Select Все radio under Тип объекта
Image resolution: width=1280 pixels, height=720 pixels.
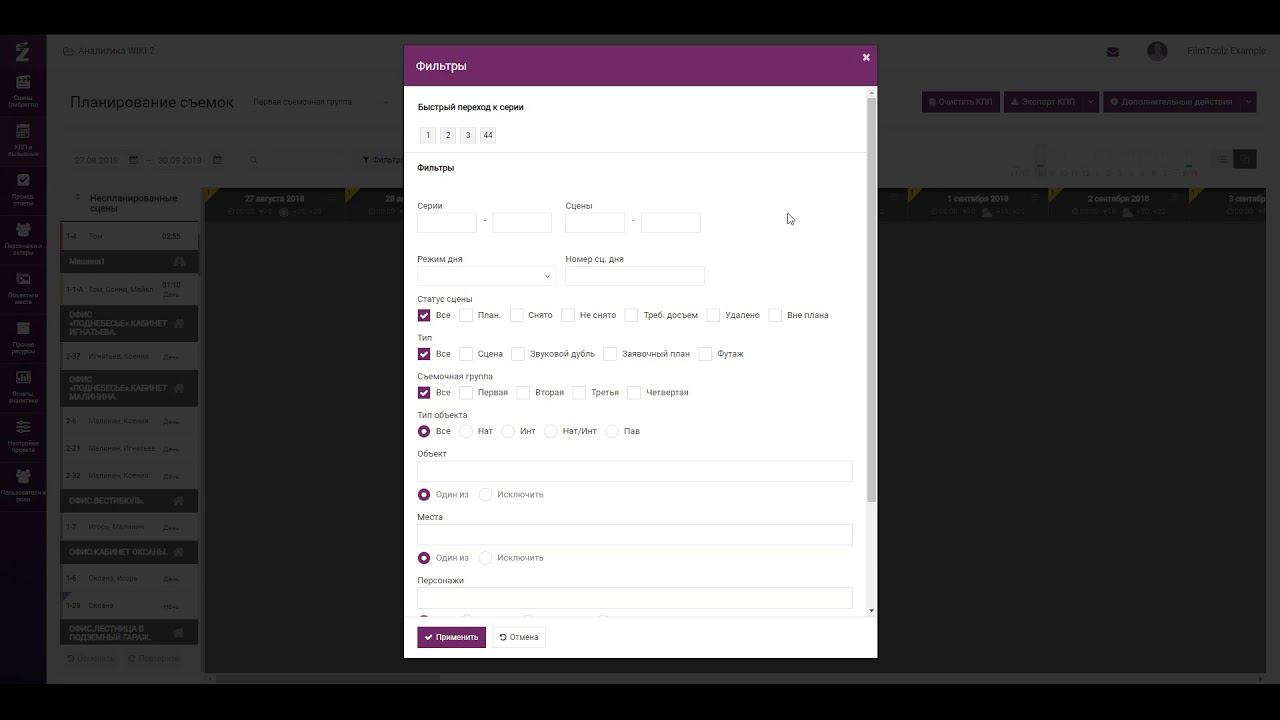(x=424, y=431)
